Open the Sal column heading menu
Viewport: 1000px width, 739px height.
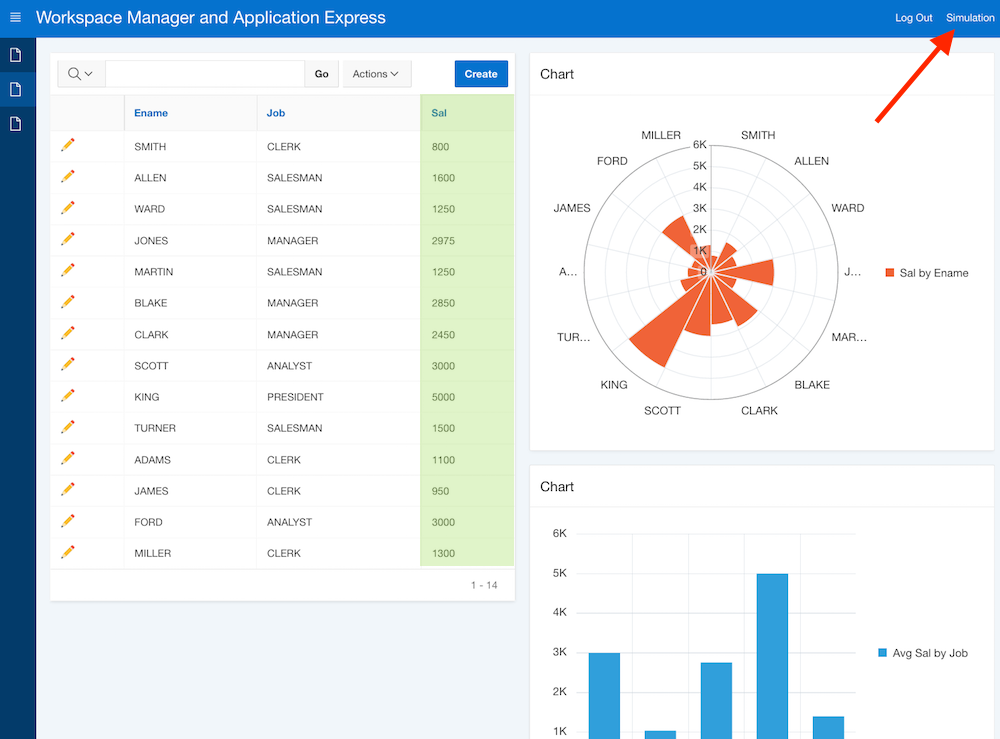tap(438, 113)
